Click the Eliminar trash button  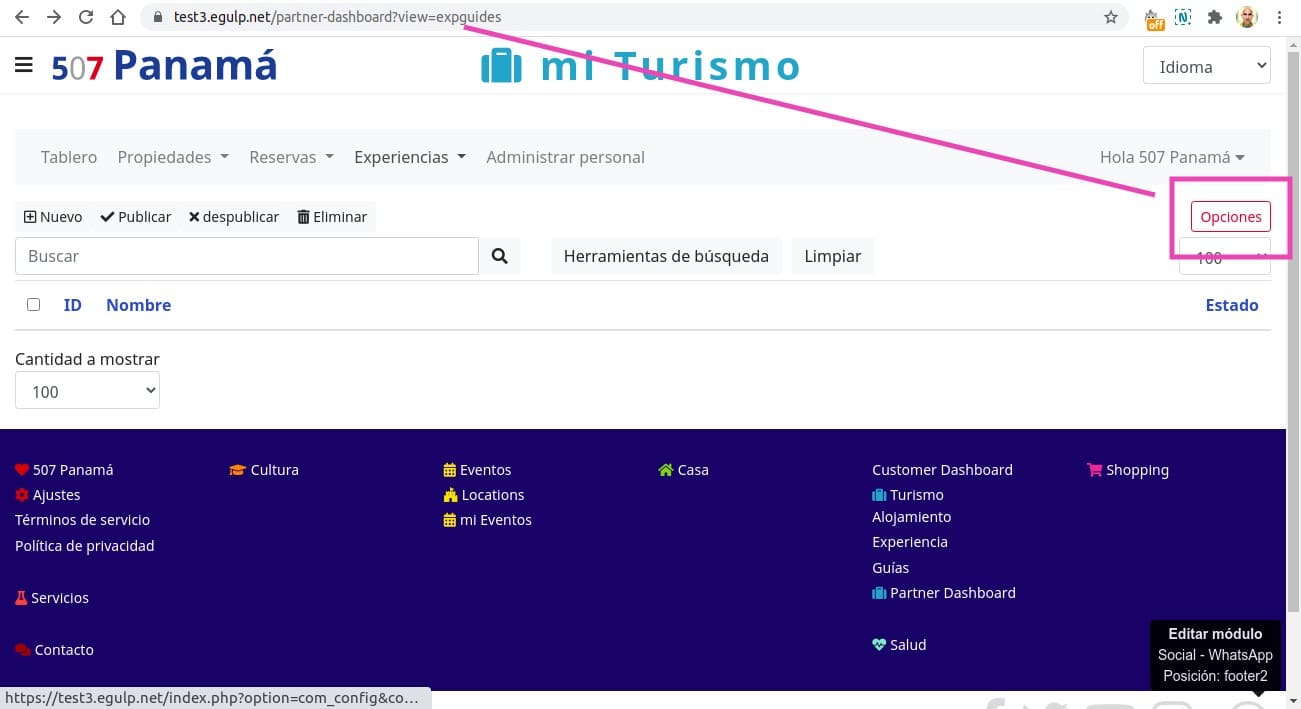[x=332, y=217]
